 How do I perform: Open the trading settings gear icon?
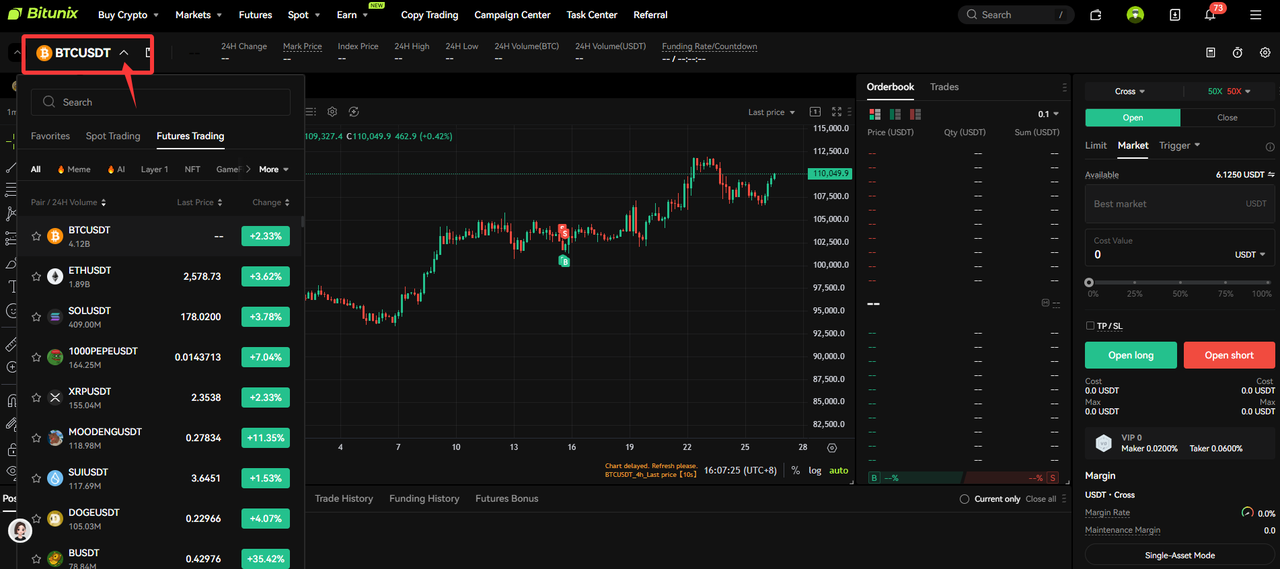click(1265, 52)
